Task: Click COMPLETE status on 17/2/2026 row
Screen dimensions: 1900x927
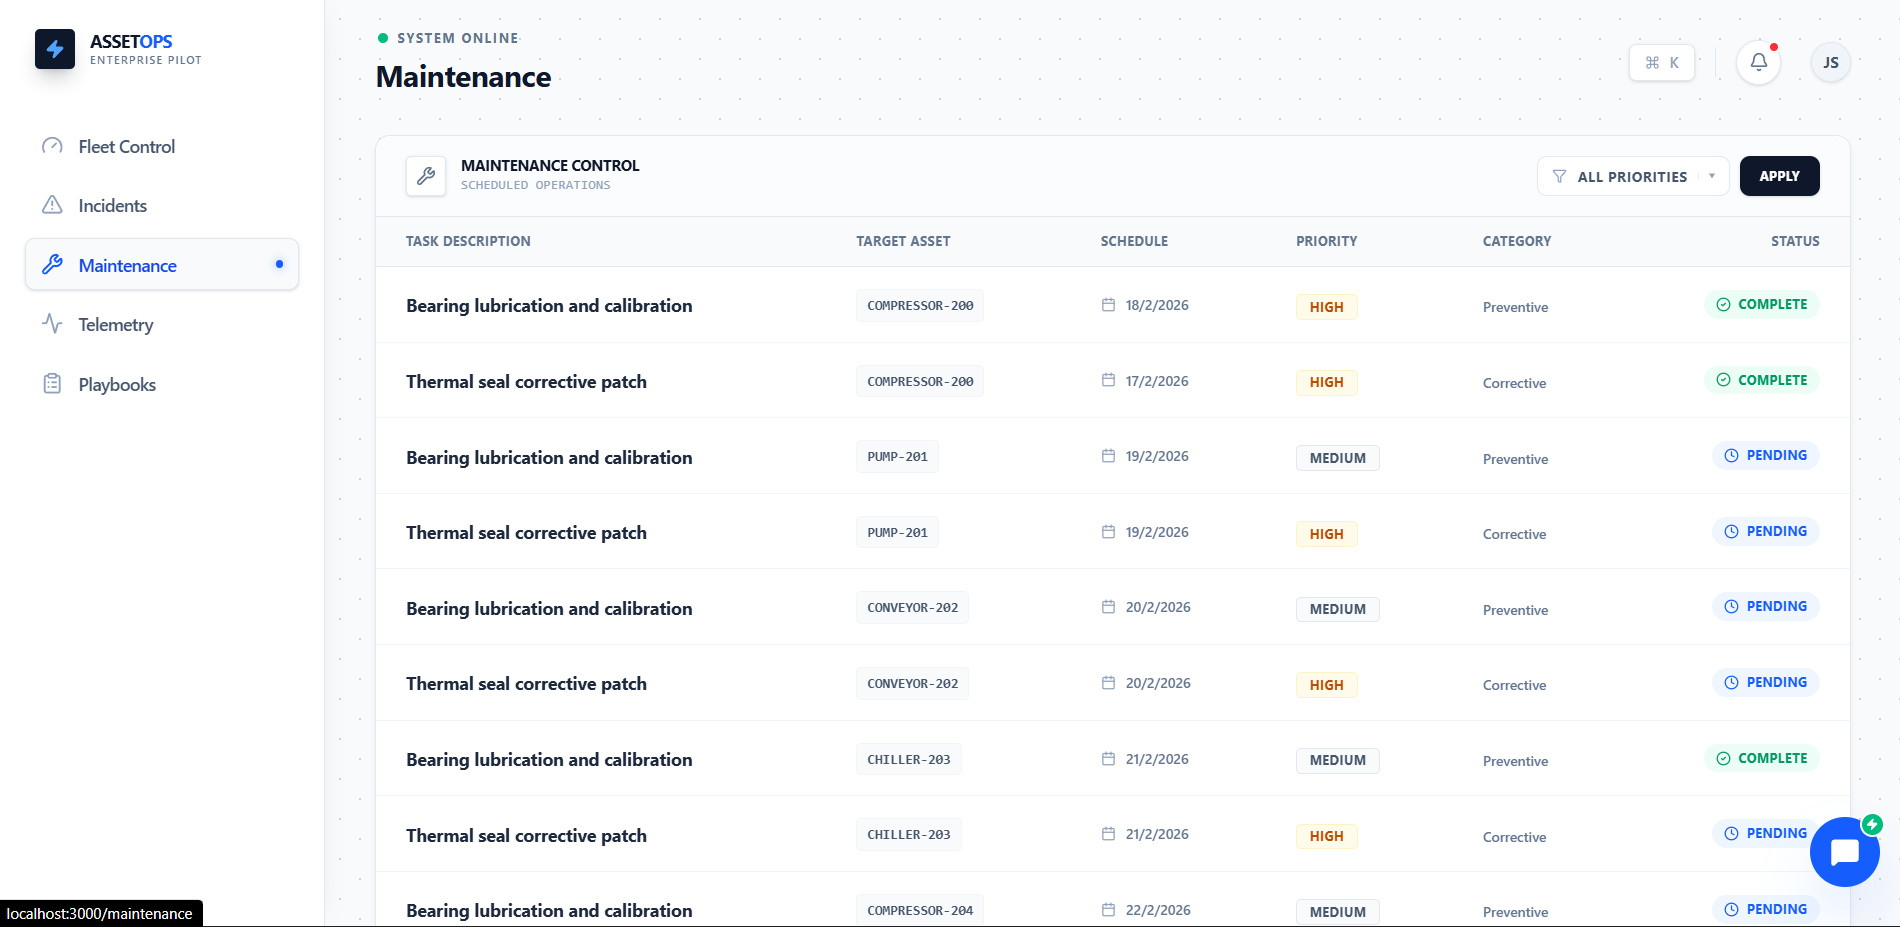Action: coord(1762,380)
